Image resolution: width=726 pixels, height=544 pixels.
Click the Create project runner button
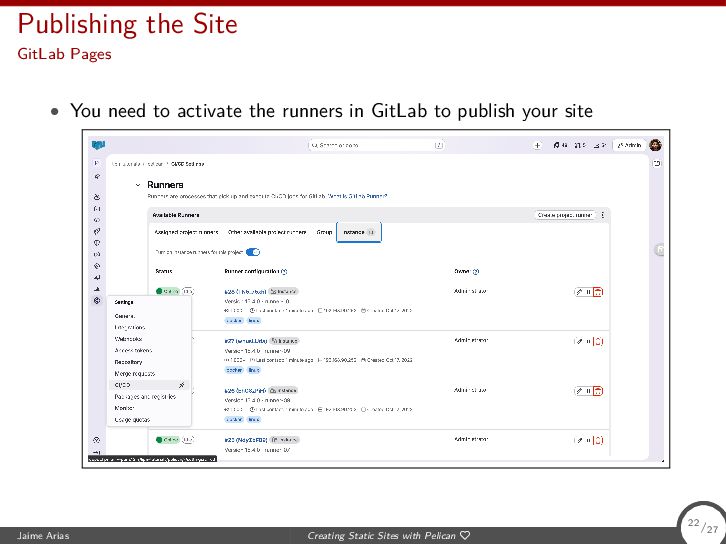point(564,215)
